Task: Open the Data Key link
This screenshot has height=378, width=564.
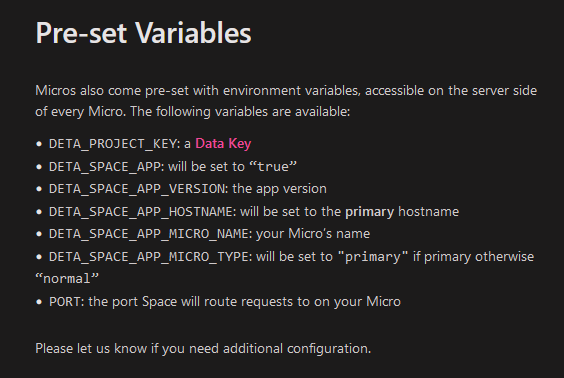Action: click(x=223, y=144)
